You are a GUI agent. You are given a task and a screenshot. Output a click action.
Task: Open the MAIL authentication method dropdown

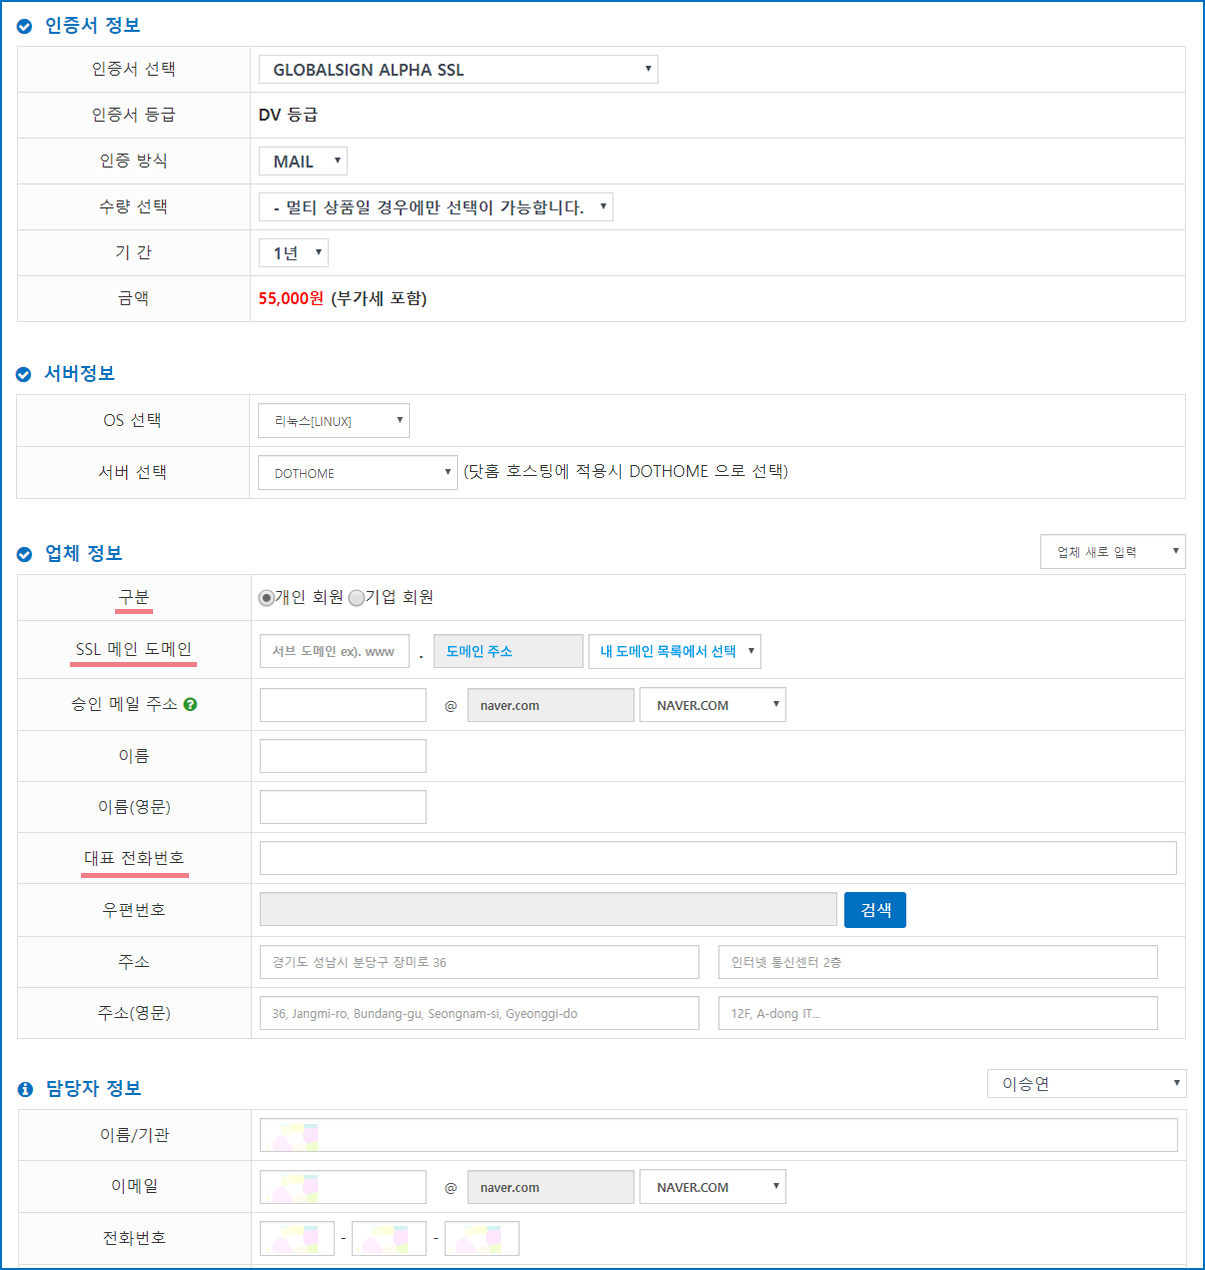[x=303, y=161]
